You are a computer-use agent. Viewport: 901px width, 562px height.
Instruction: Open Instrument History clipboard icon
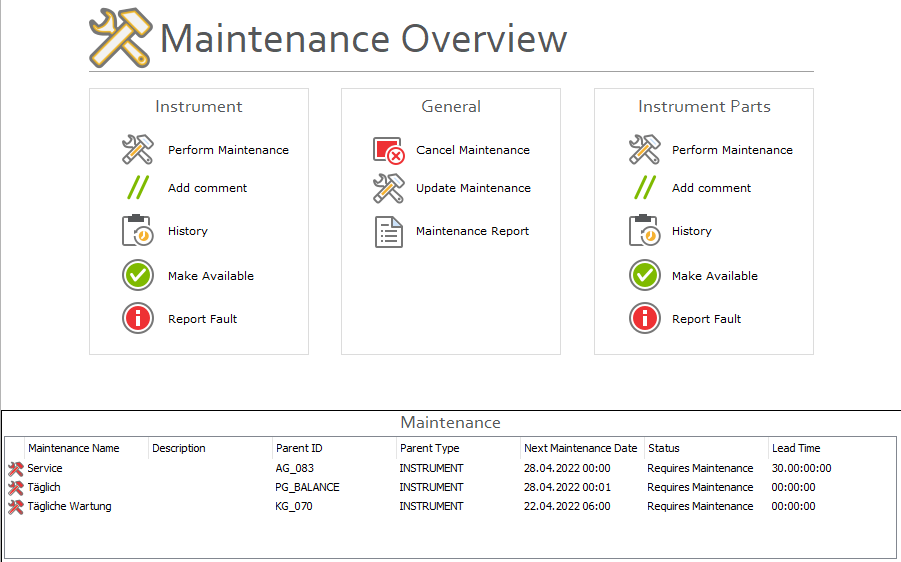click(138, 230)
